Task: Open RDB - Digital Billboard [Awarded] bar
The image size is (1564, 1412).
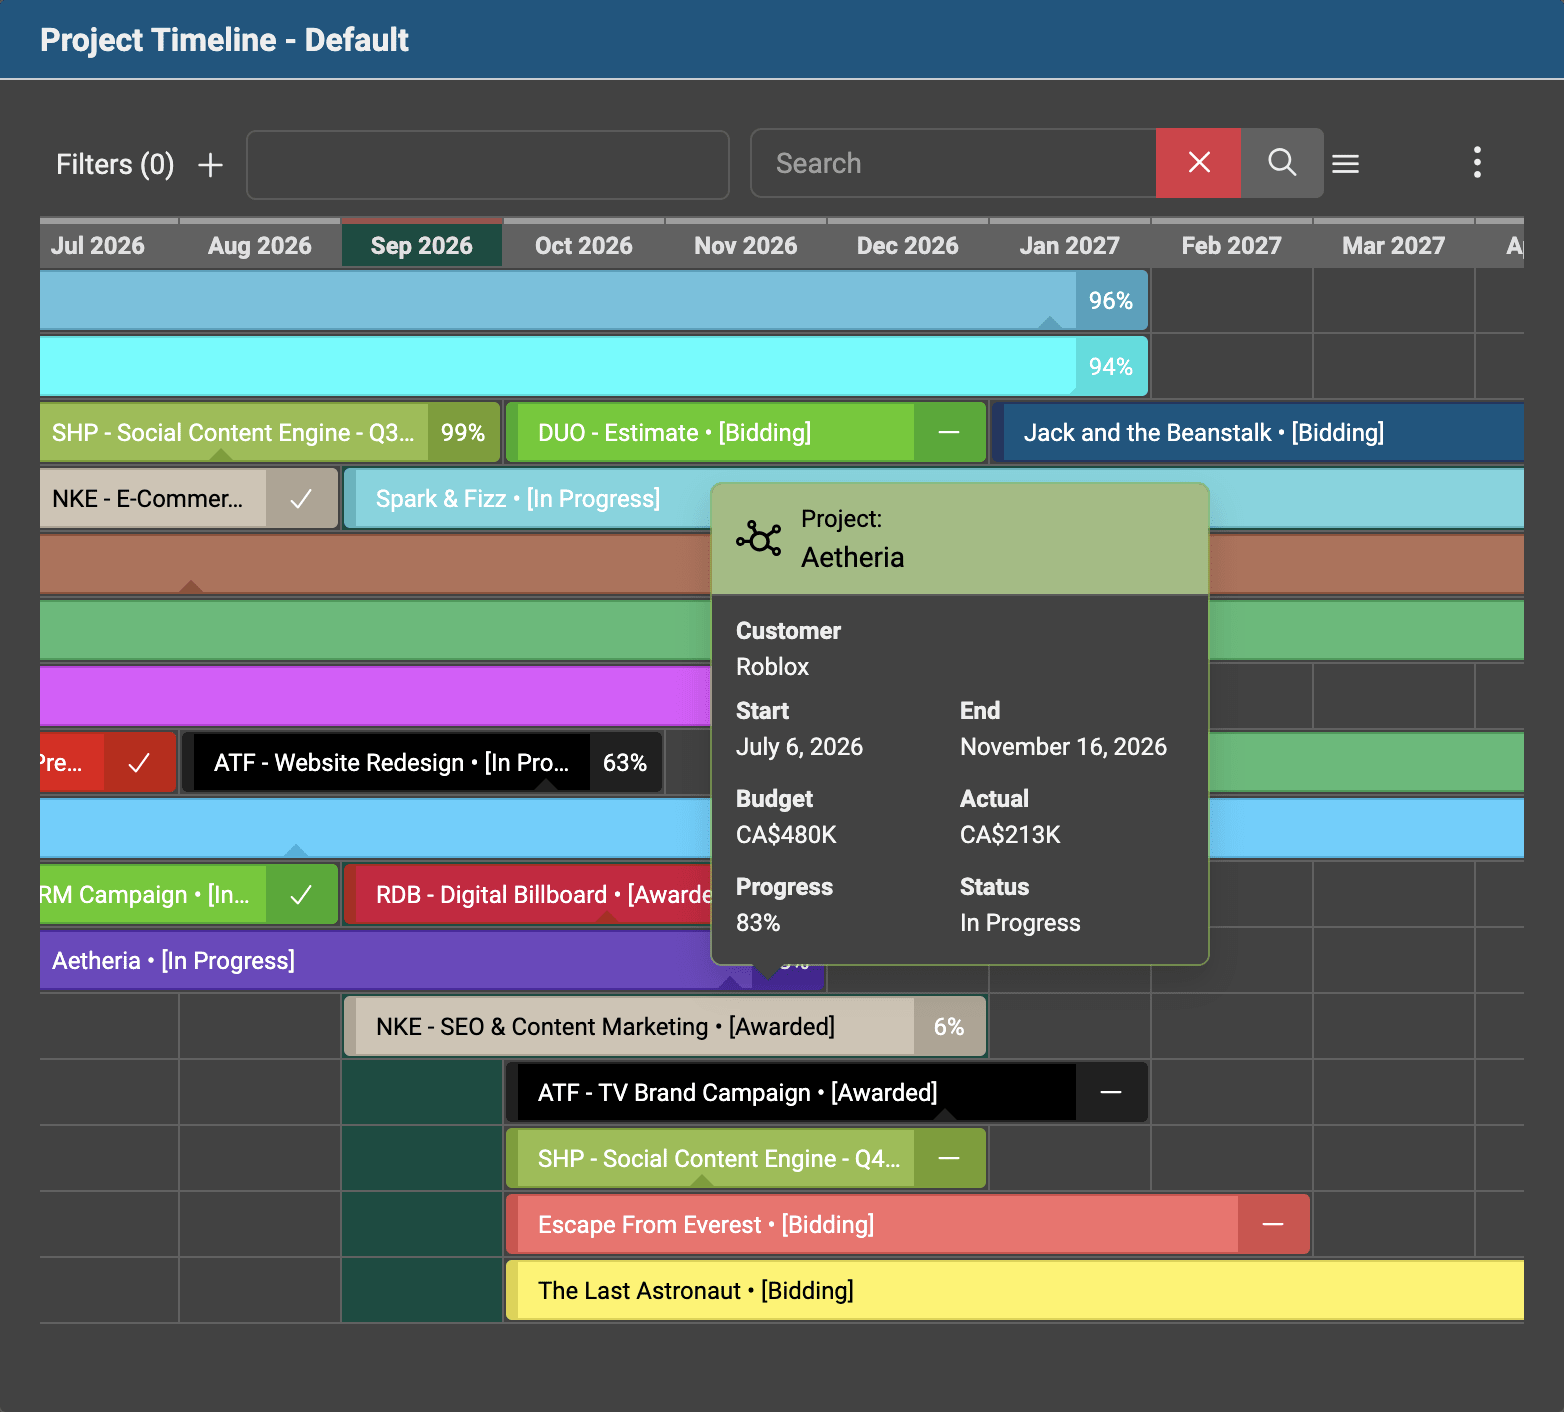Action: click(528, 895)
